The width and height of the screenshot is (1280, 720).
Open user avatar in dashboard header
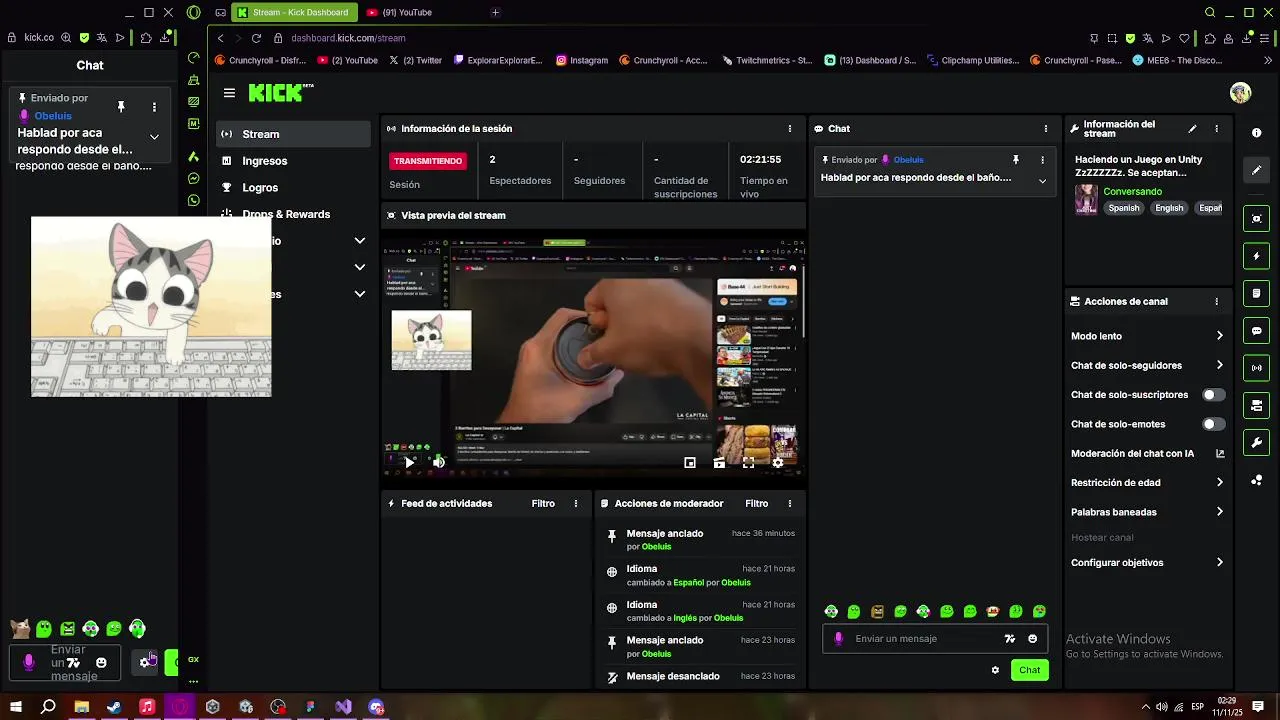point(1241,93)
